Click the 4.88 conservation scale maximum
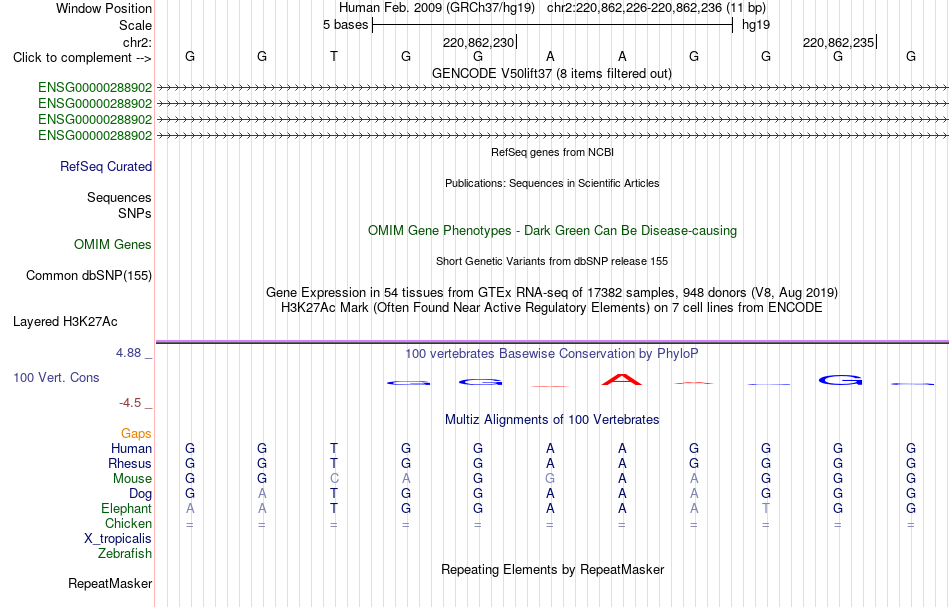The width and height of the screenshot is (950, 607). pos(129,353)
